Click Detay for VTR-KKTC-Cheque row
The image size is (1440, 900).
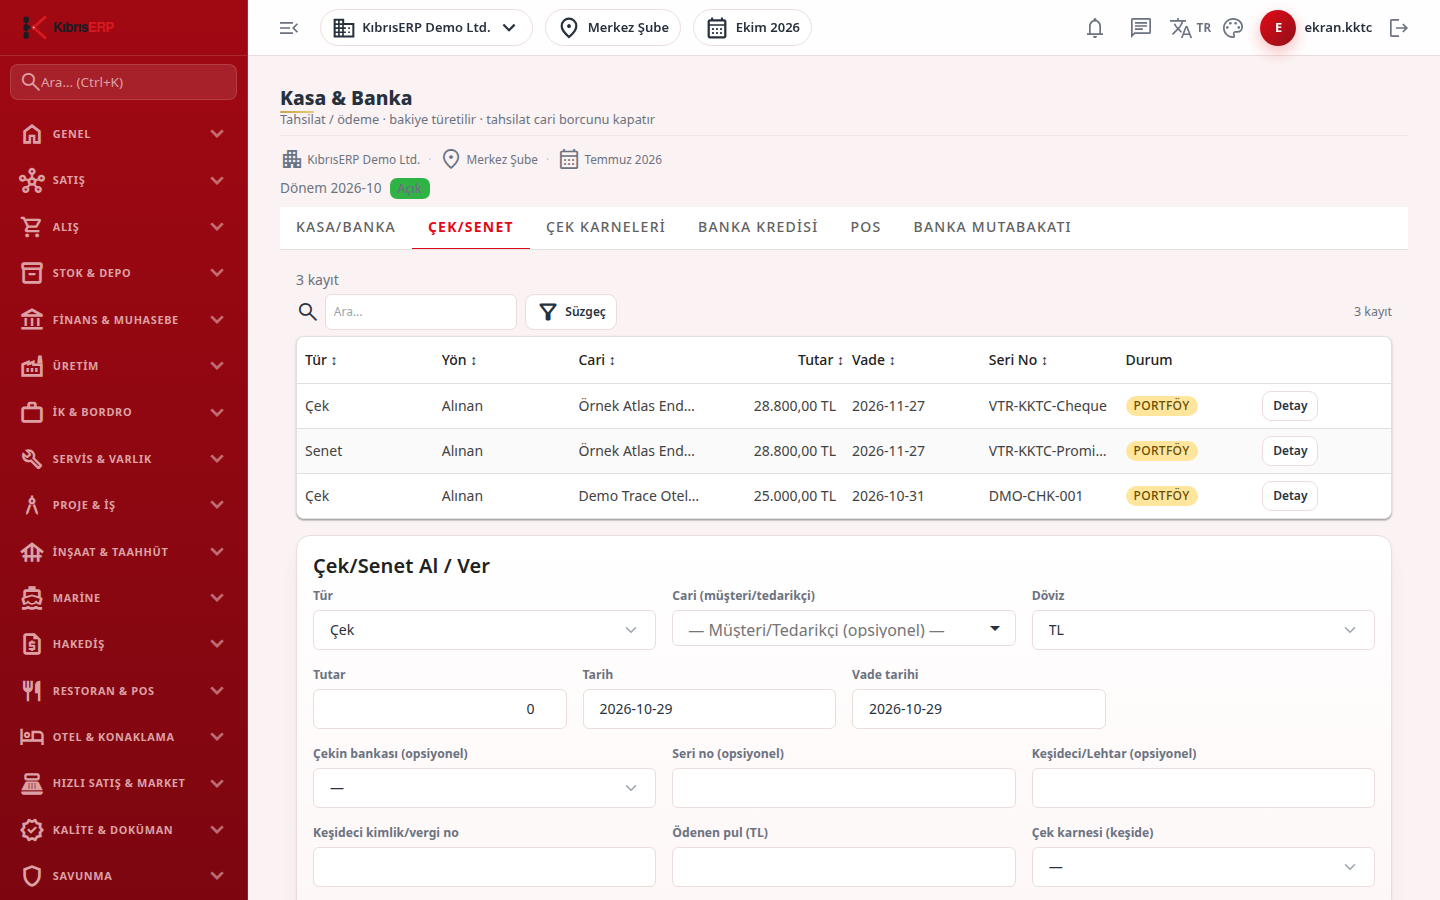click(1290, 406)
